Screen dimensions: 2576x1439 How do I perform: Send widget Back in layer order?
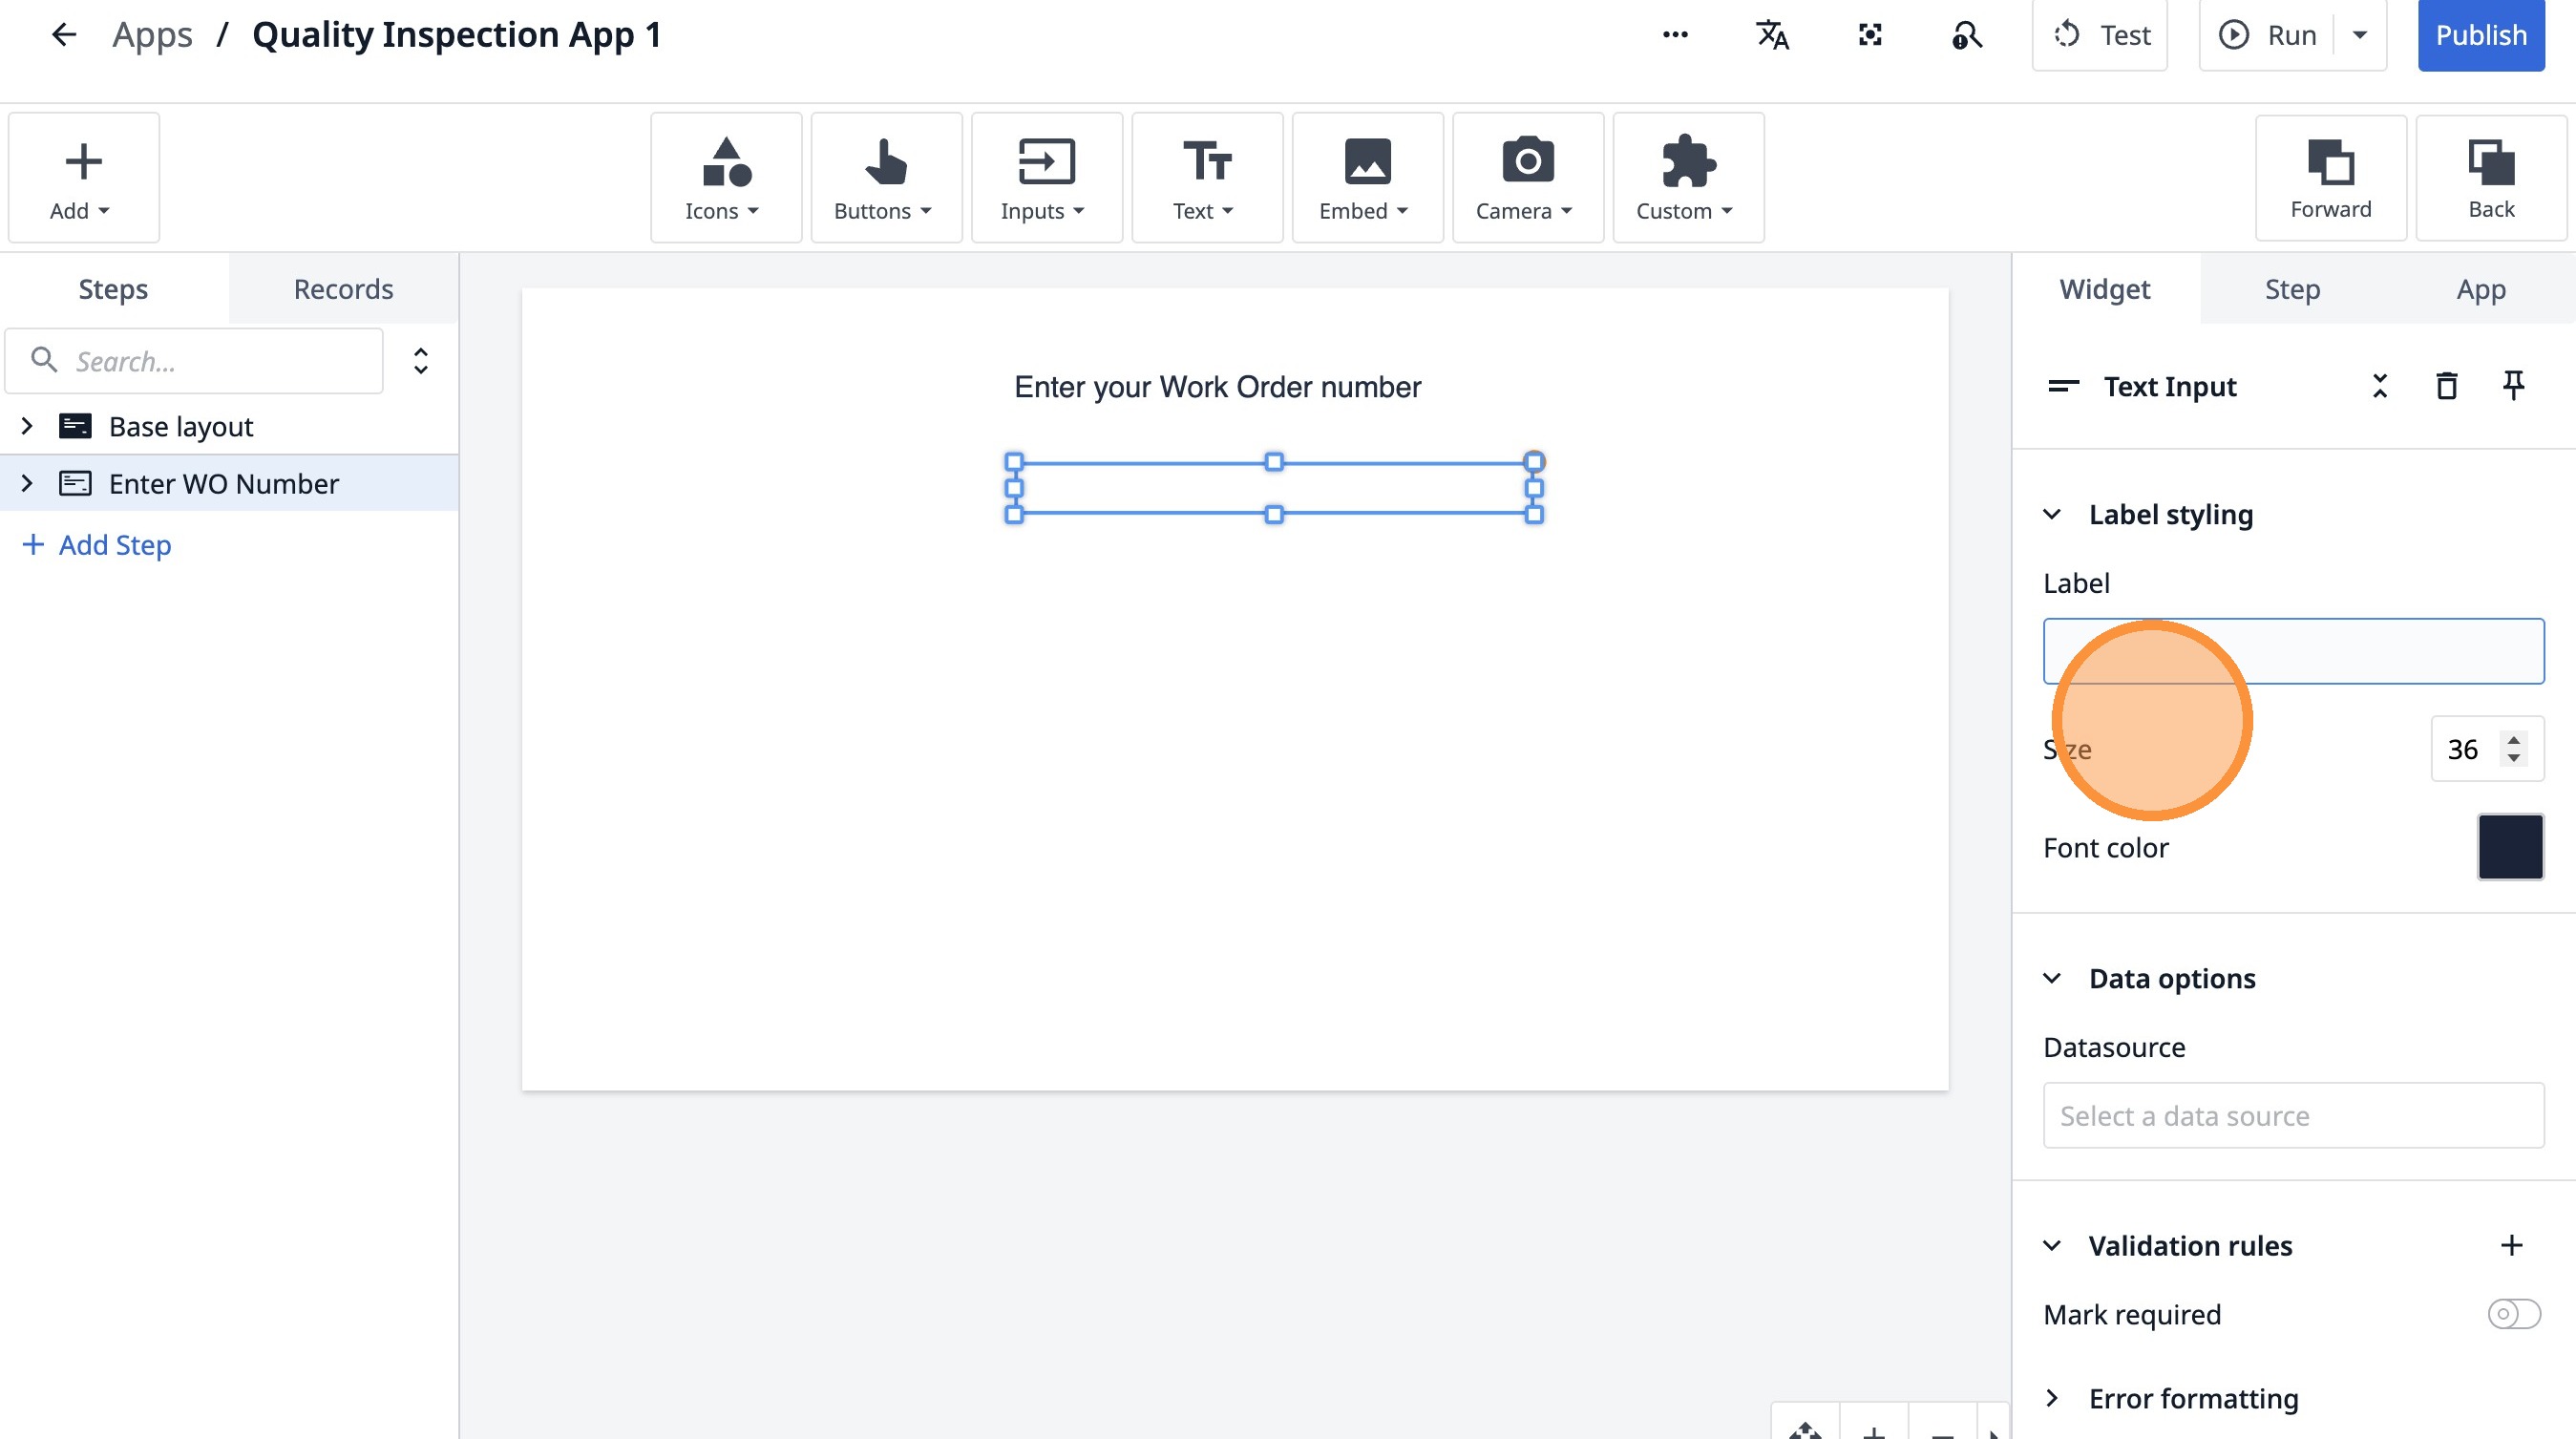[x=2490, y=178]
